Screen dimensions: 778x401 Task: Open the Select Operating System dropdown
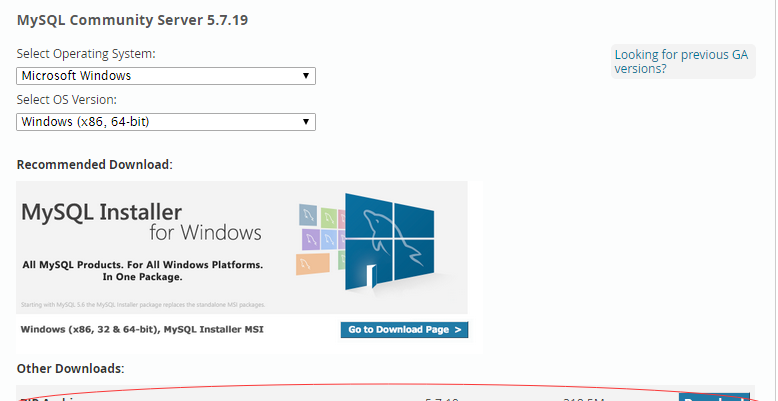click(166, 76)
